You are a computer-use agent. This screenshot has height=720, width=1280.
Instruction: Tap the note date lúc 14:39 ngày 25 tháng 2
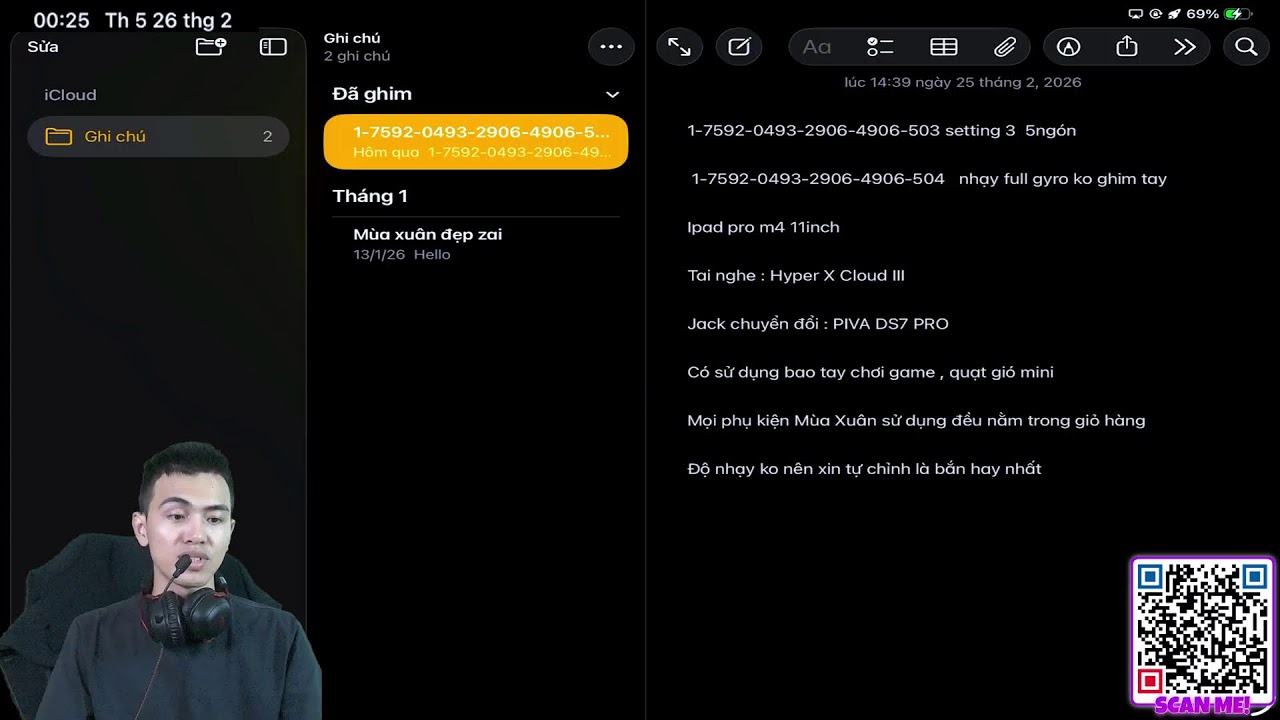point(963,82)
